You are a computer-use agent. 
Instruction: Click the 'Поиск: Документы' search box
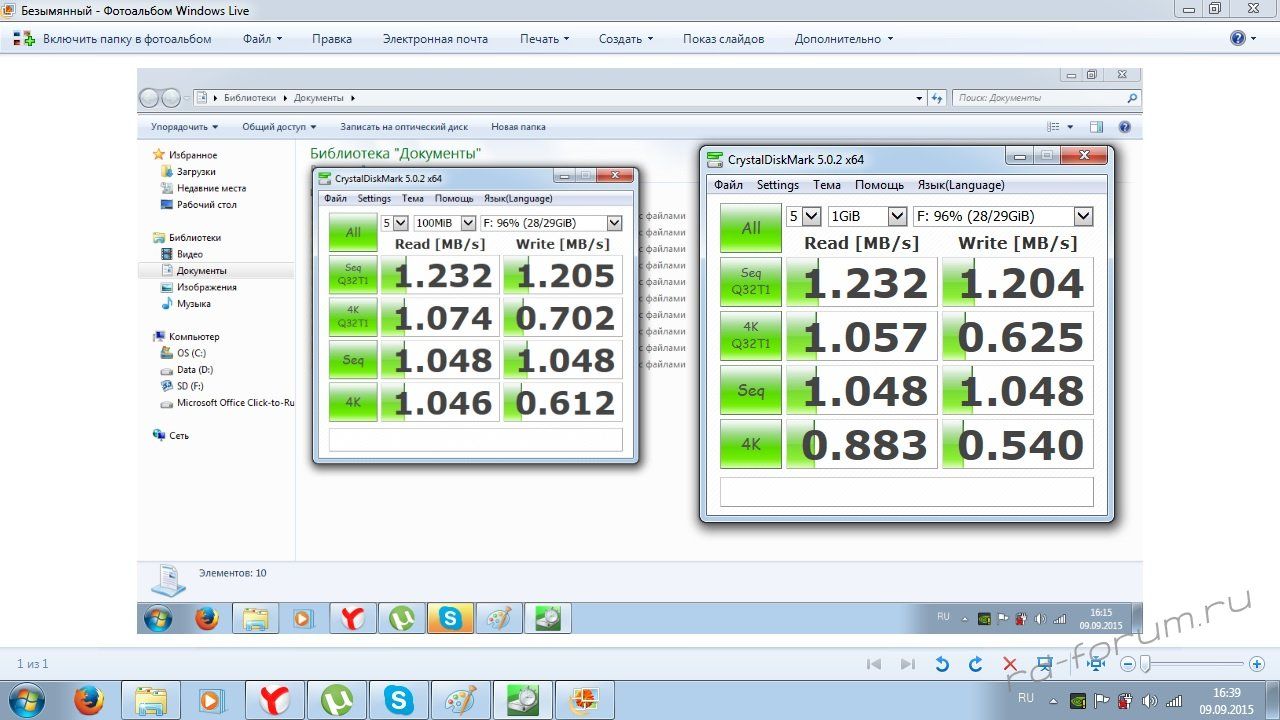click(x=1046, y=98)
